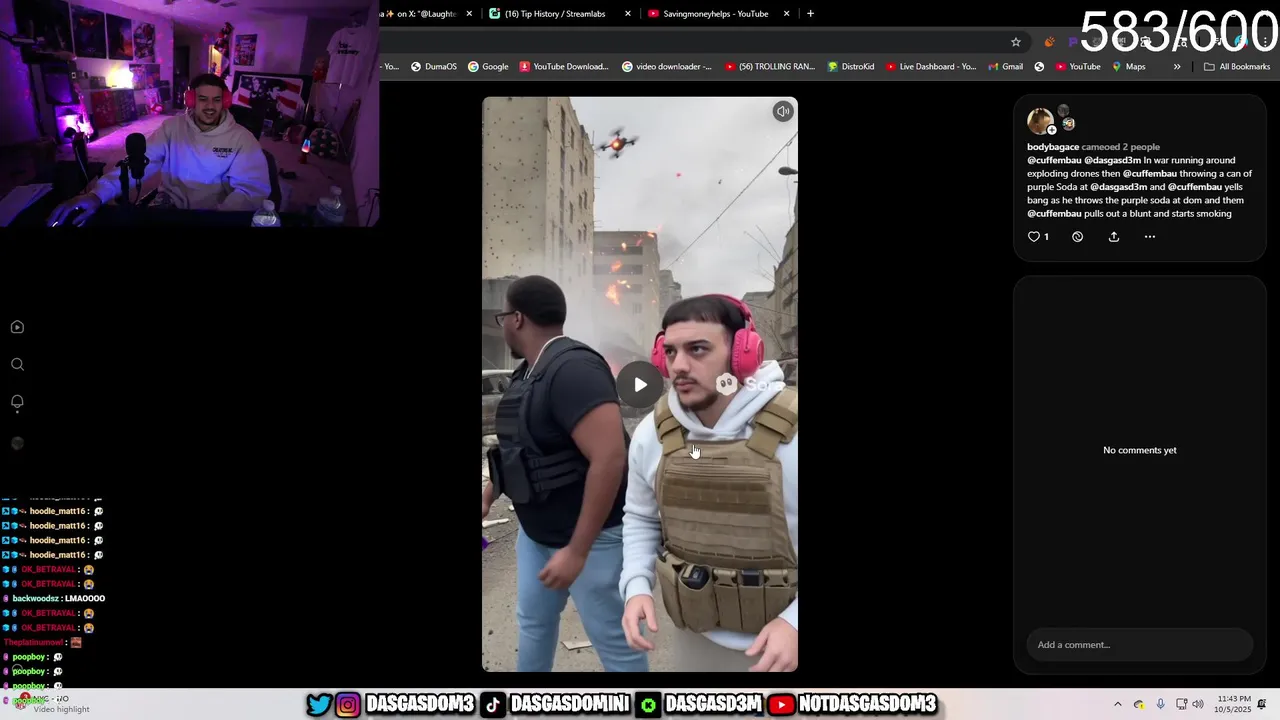
Task: Share the post using upload arrow icon
Action: coord(1114,237)
